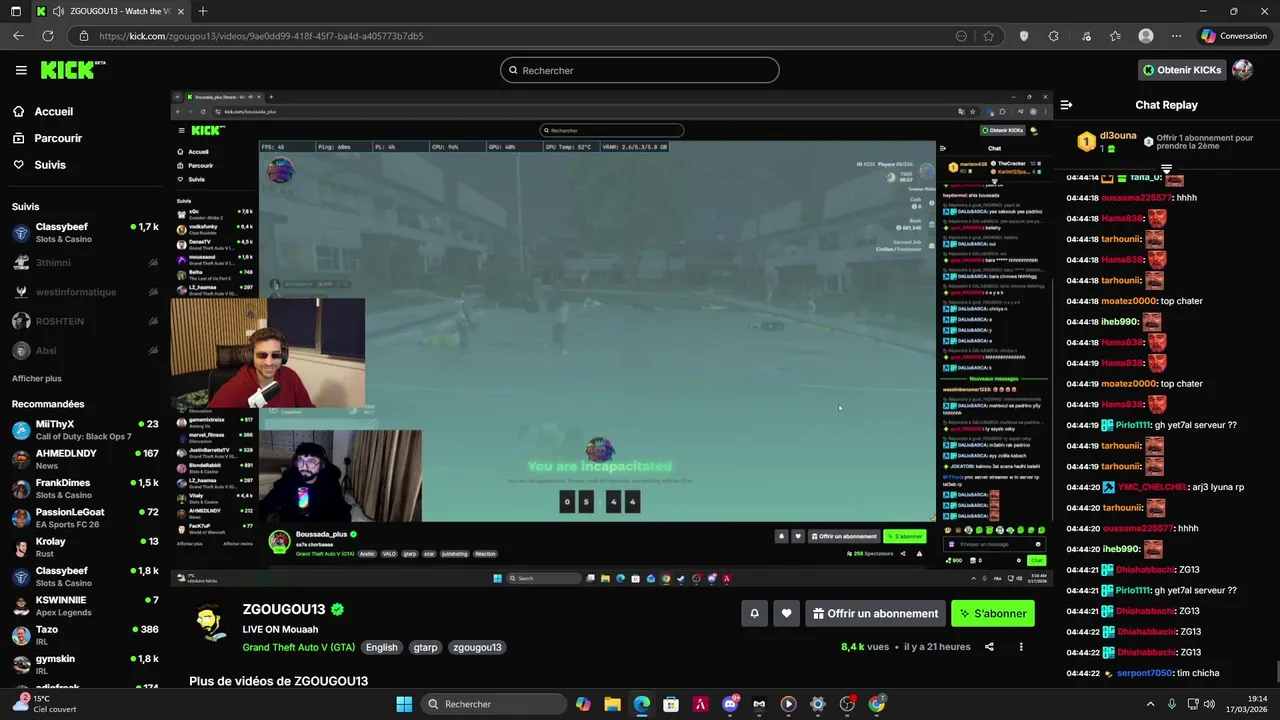Open the Kick hamburger menu
The height and width of the screenshot is (720, 1280).
tap(21, 70)
